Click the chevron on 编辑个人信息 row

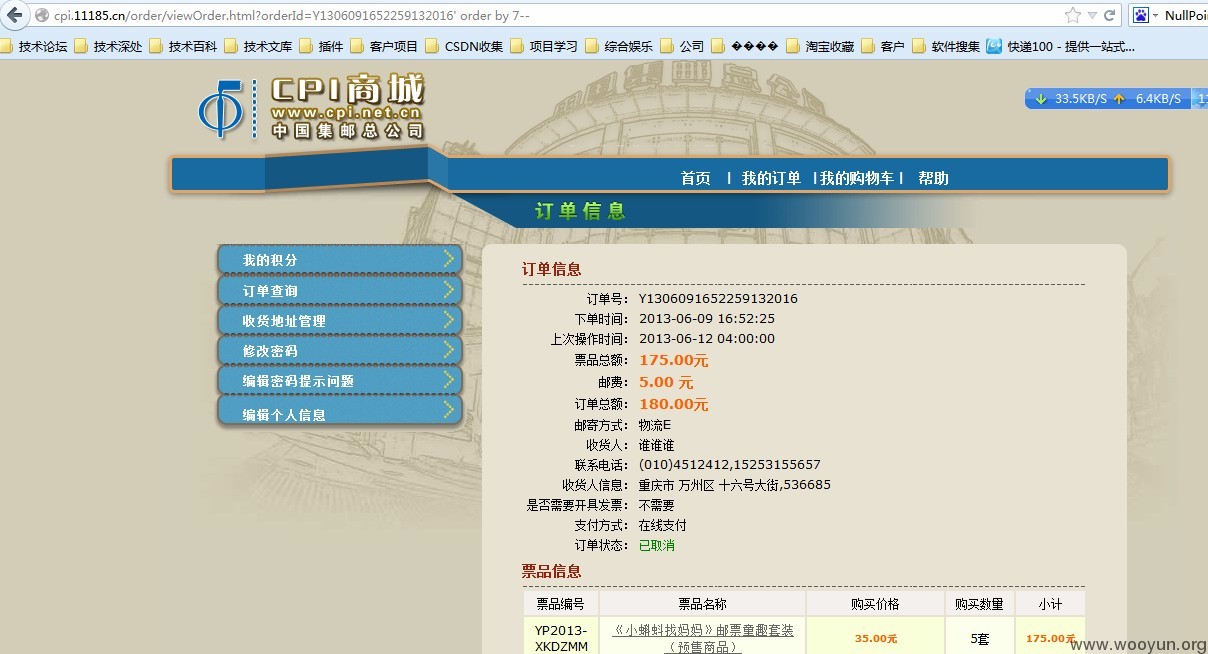point(448,411)
